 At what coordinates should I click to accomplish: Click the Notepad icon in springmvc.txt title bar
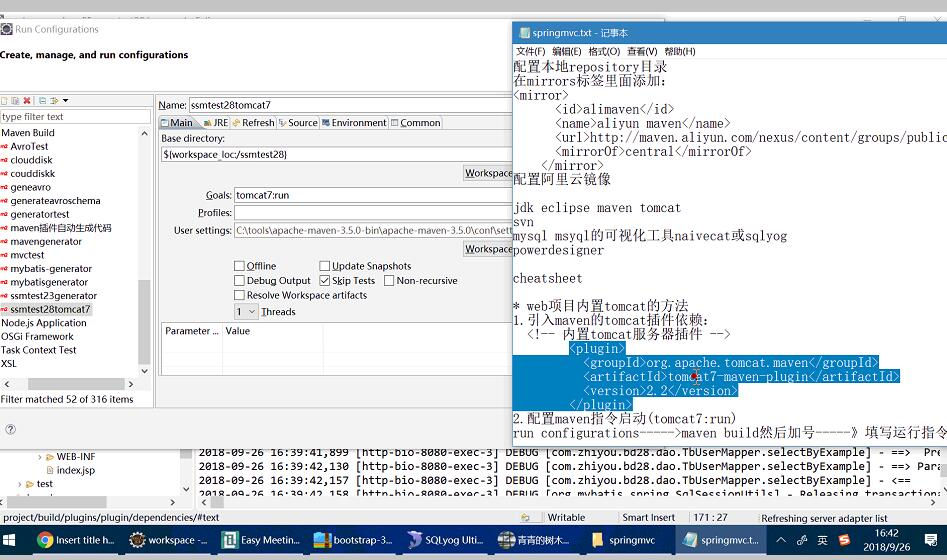(524, 33)
